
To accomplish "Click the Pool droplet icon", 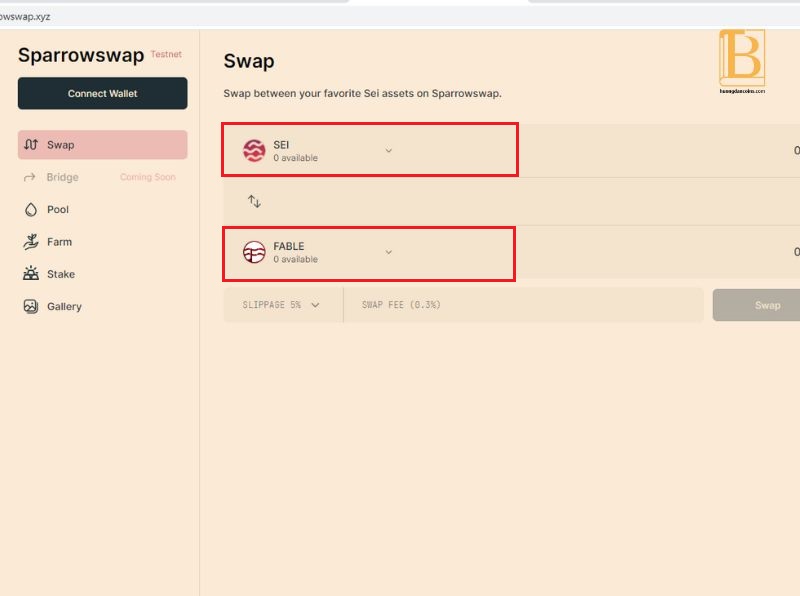I will click(31, 210).
